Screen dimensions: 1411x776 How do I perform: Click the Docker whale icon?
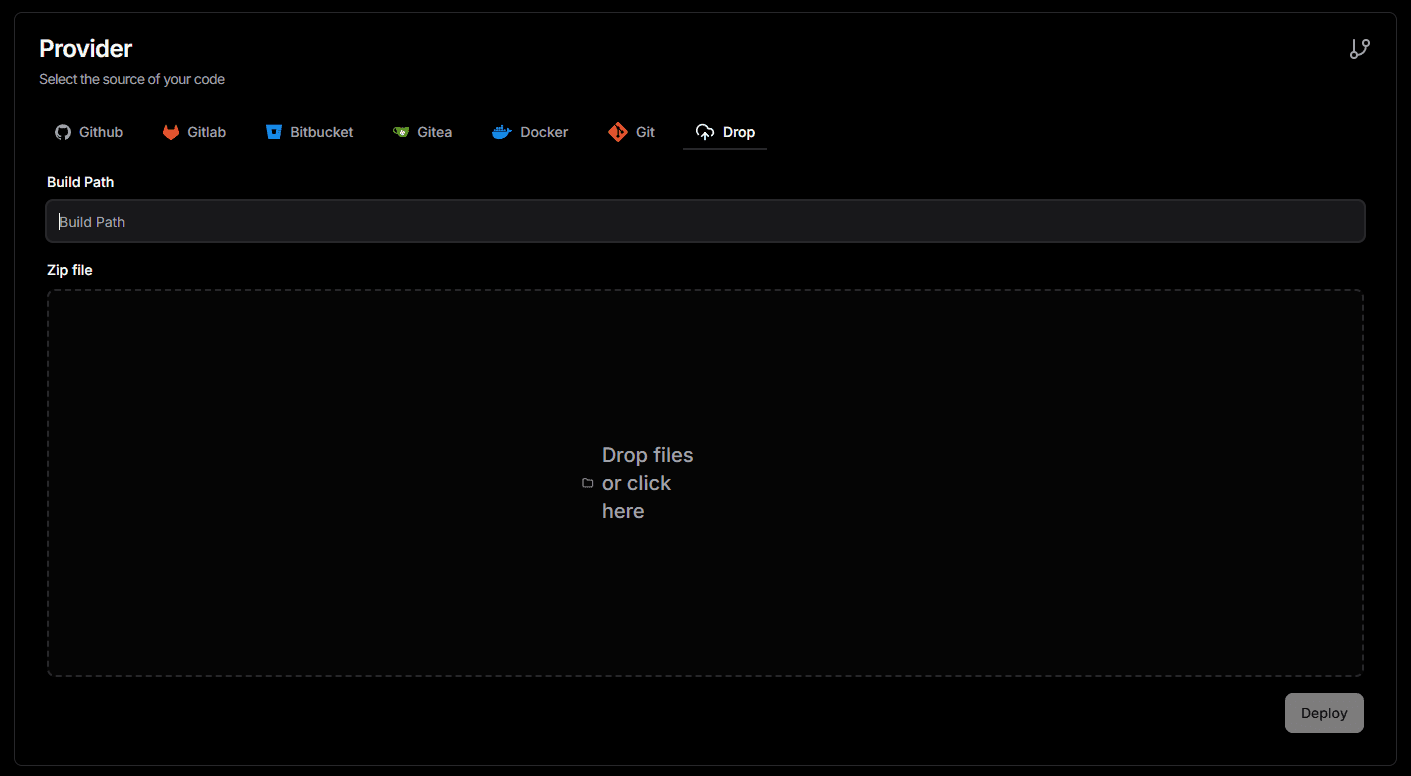(502, 132)
